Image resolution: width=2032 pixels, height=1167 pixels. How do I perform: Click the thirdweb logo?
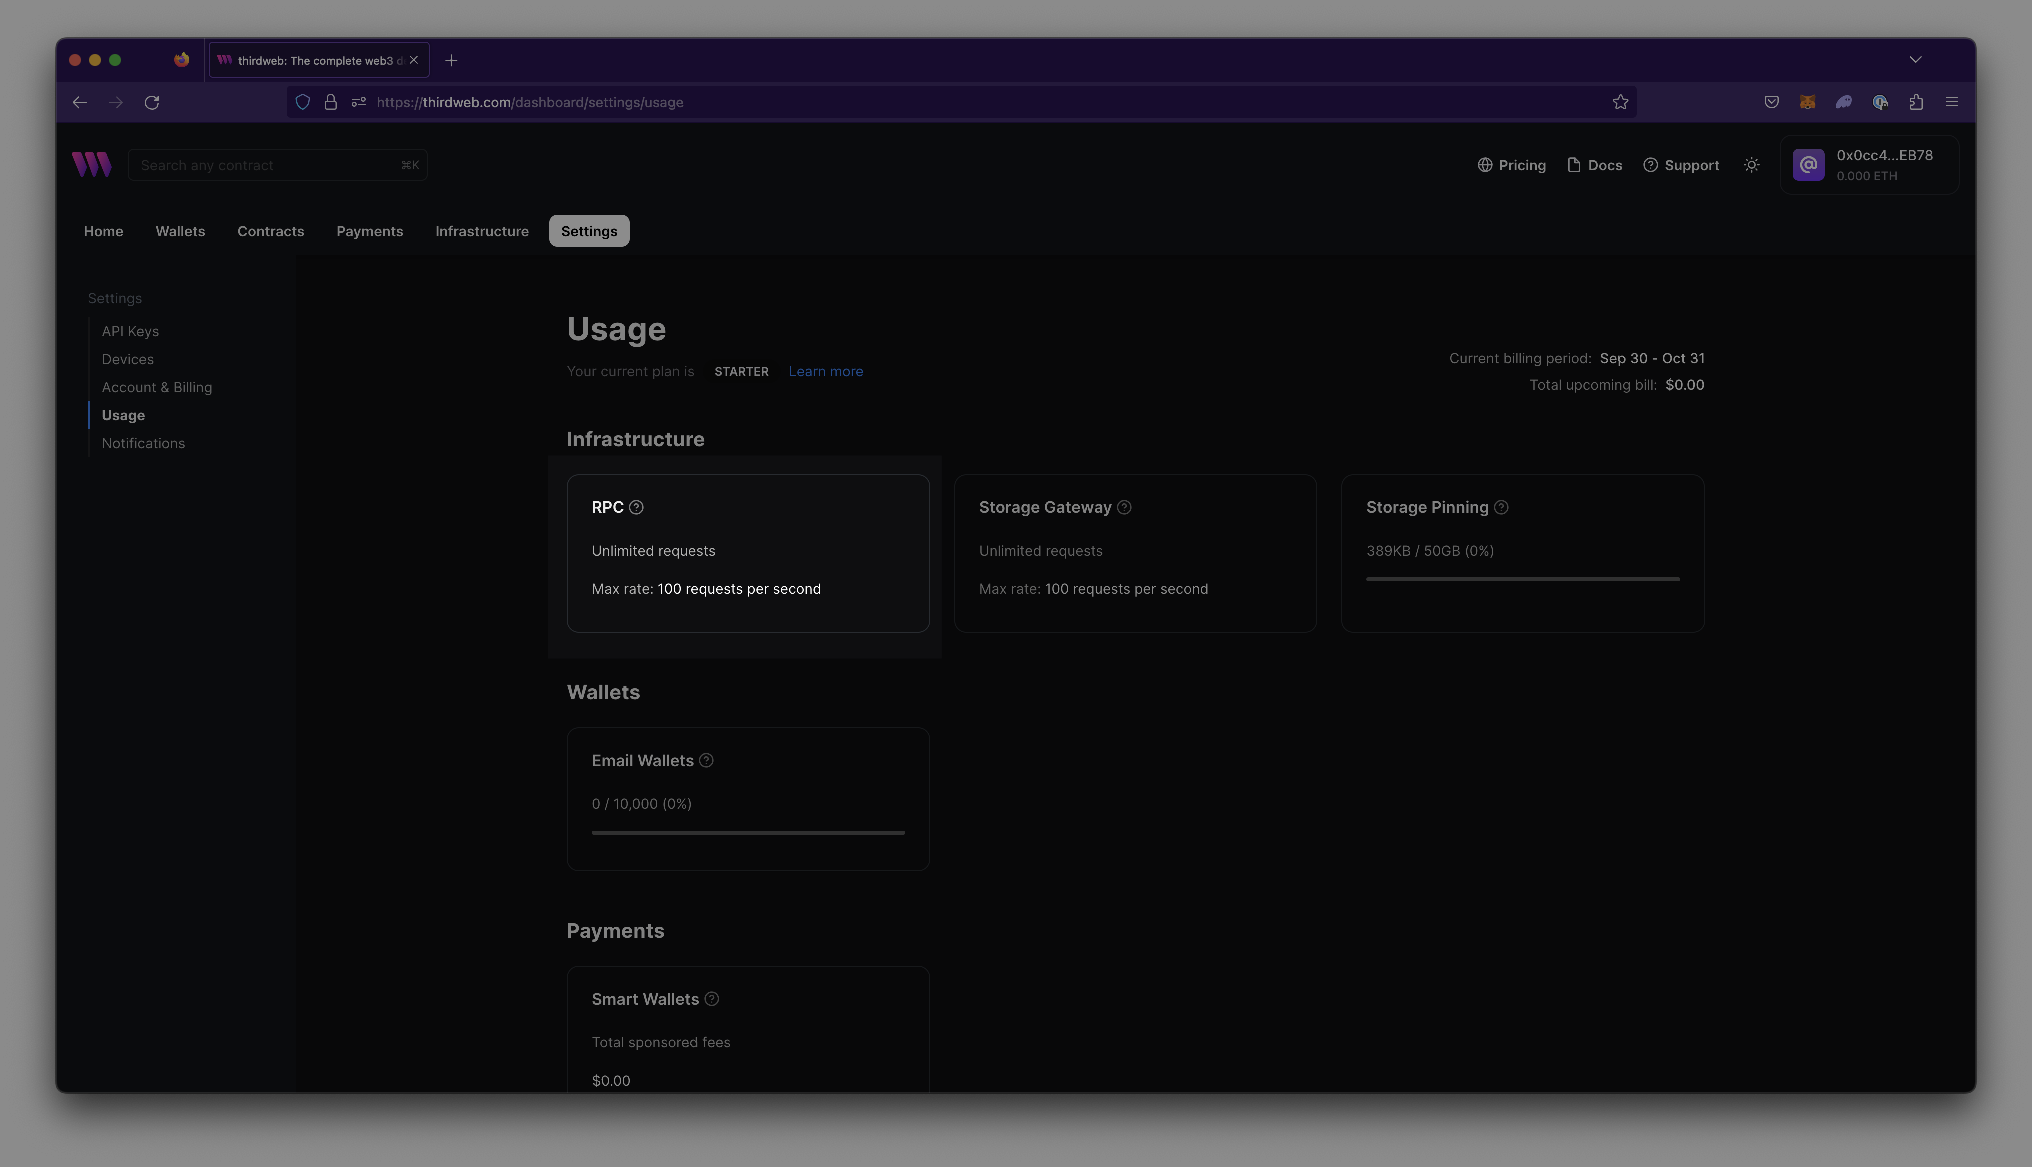click(91, 164)
